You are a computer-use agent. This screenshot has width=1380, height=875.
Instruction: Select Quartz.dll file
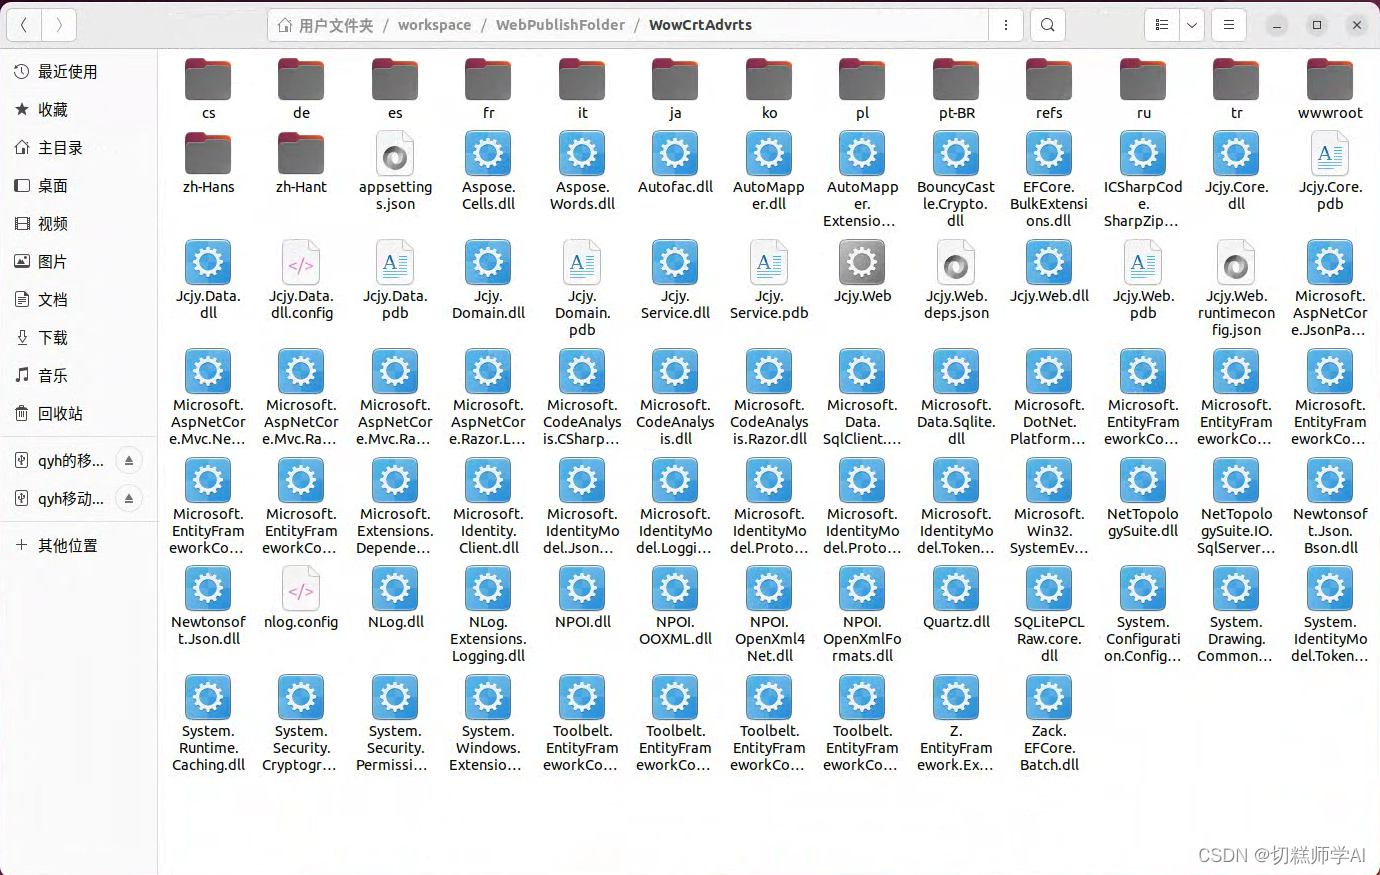point(956,598)
